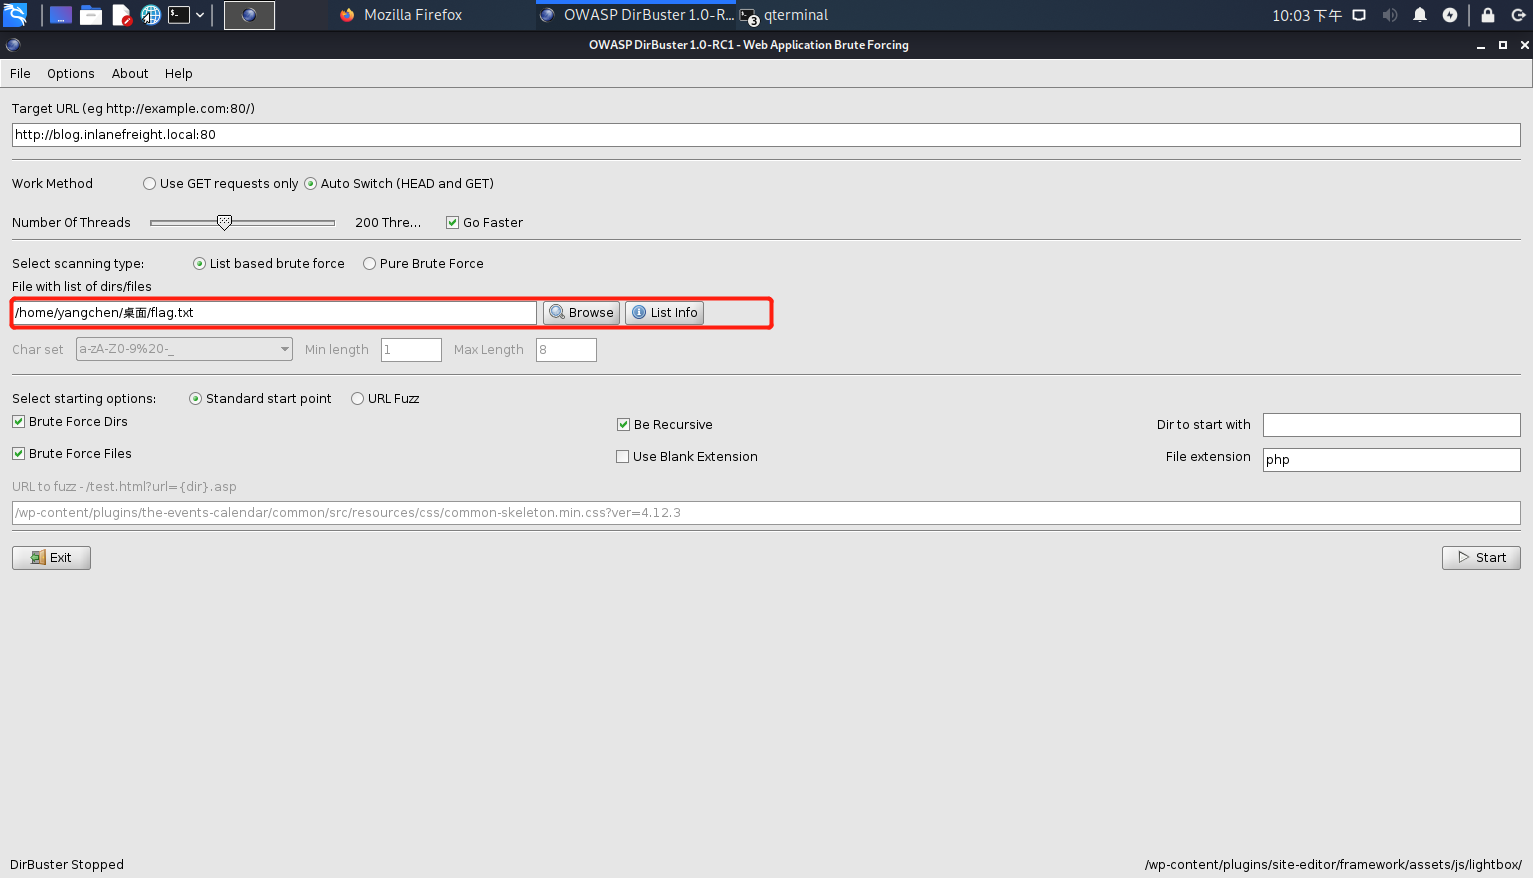Toggle the Brute Force Dirs checkbox

click(x=70, y=422)
